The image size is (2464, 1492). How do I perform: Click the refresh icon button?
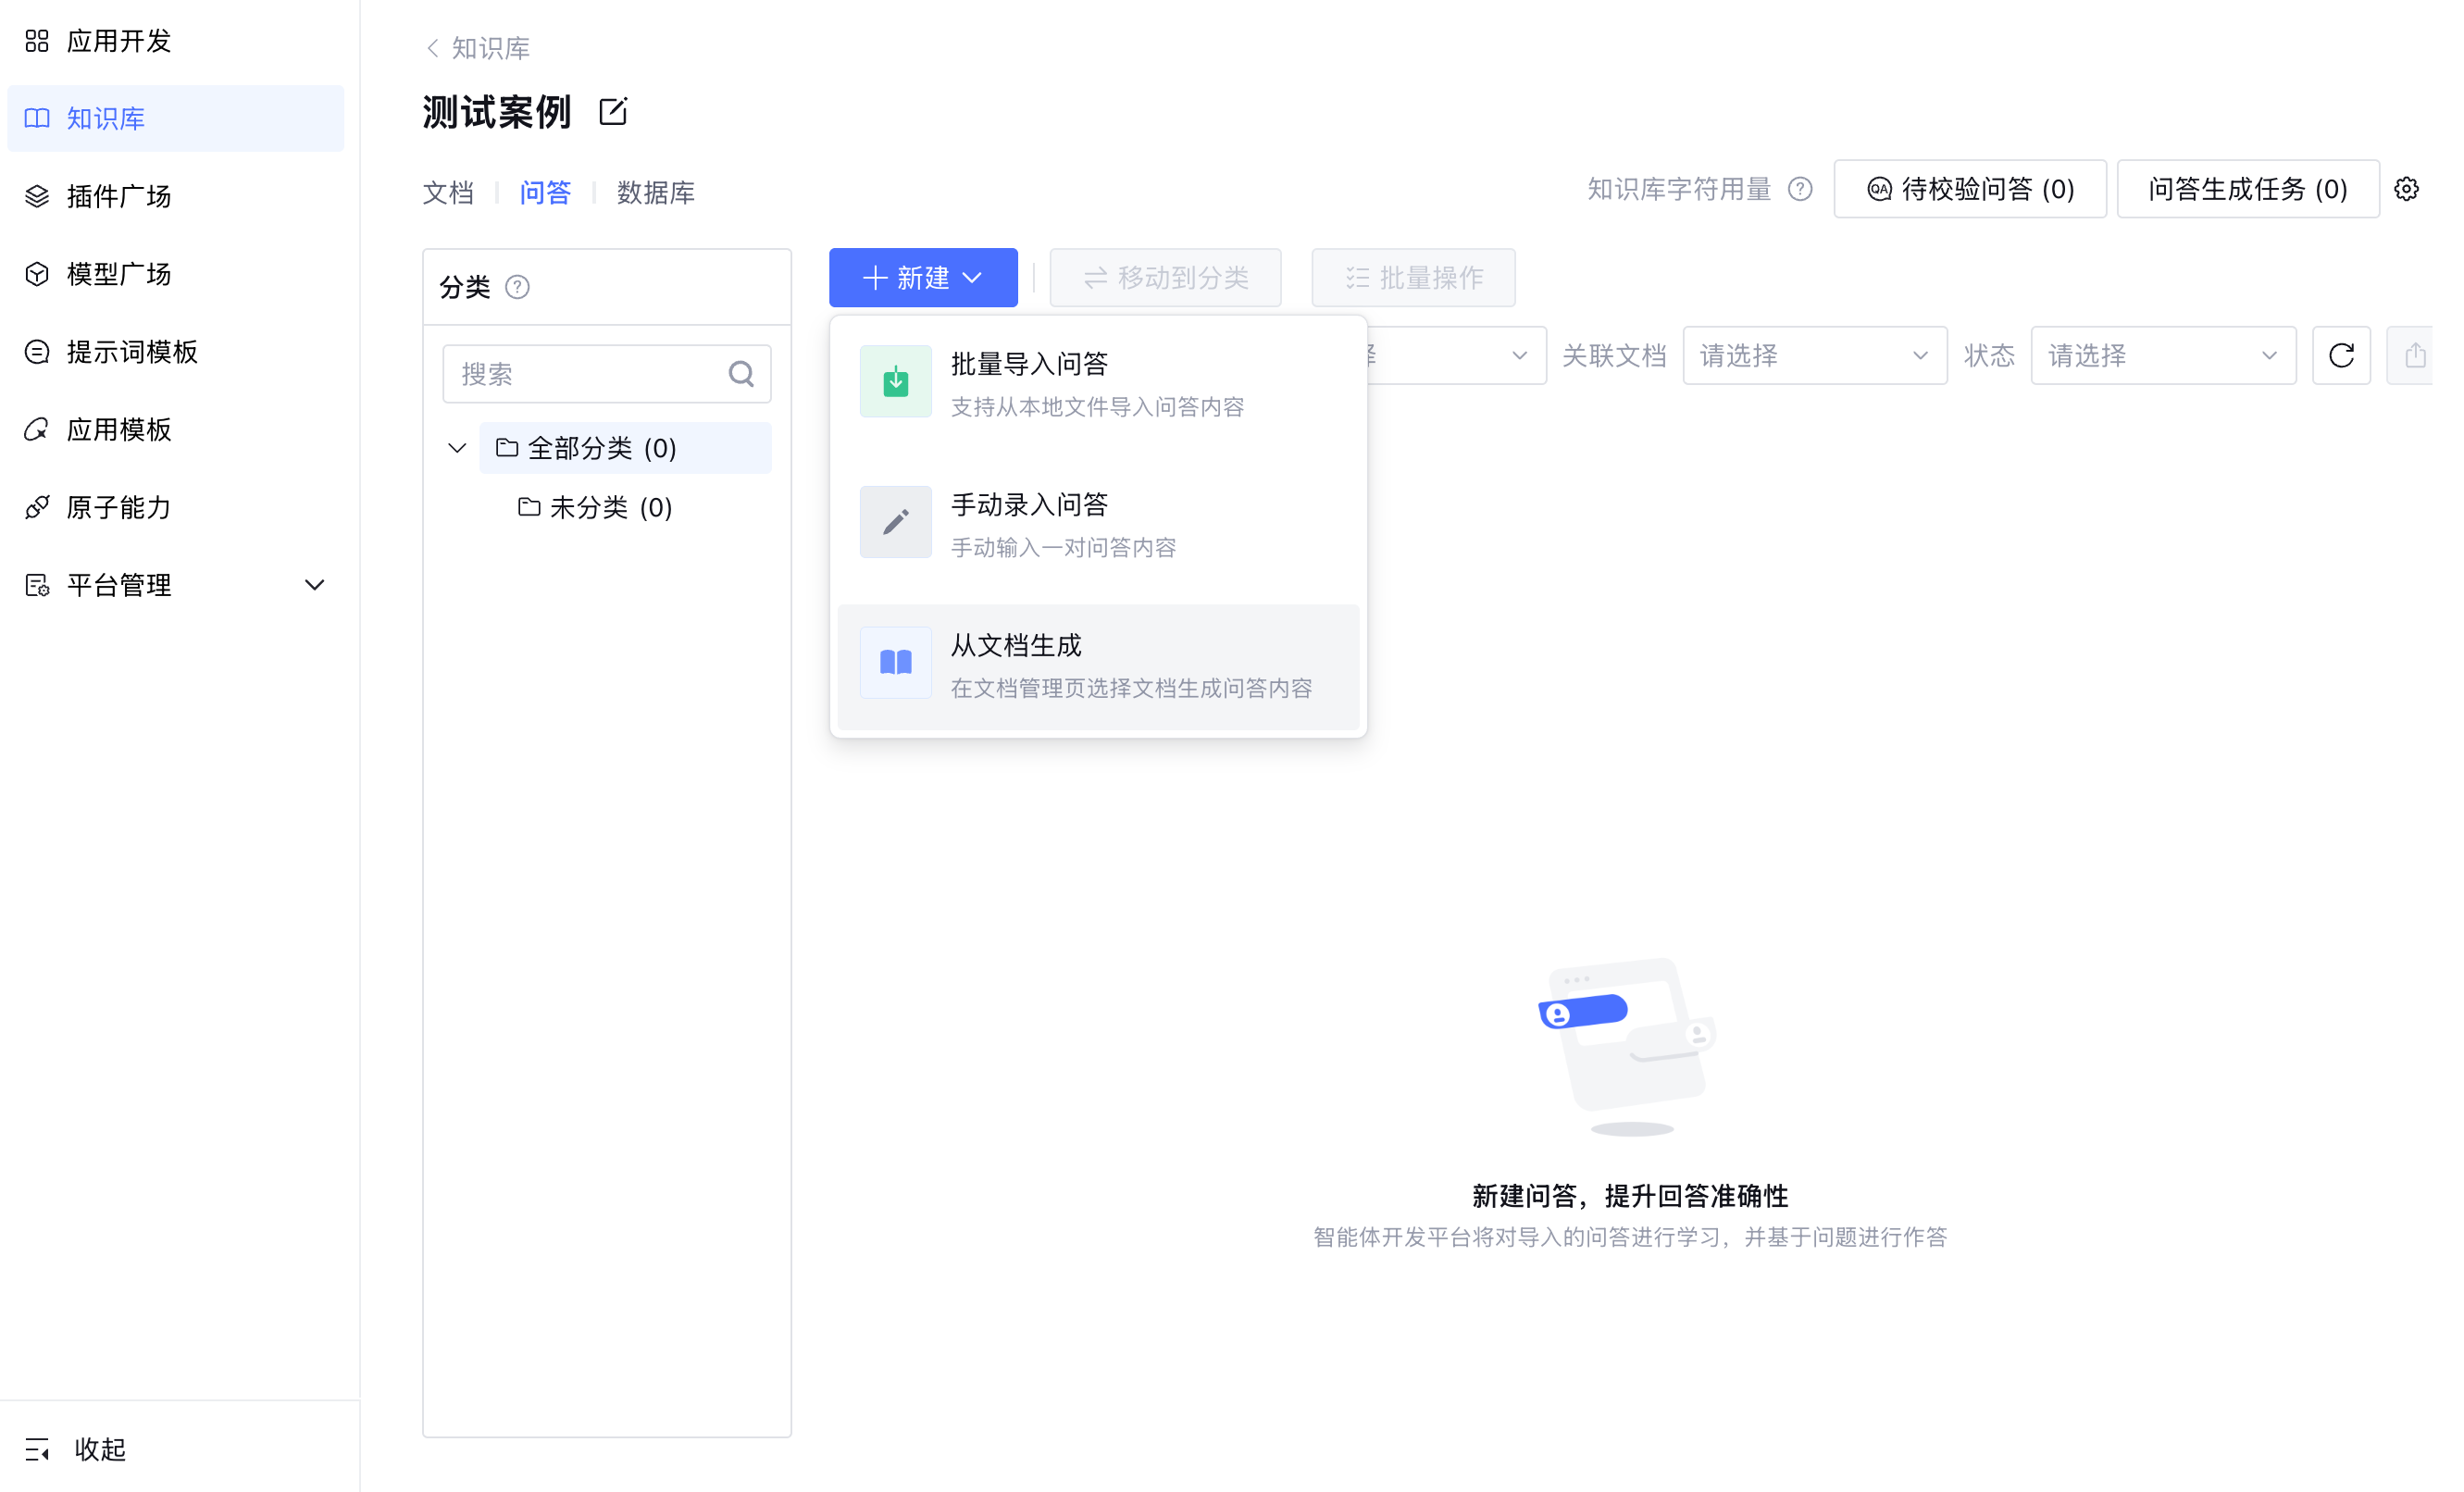[x=2340, y=355]
